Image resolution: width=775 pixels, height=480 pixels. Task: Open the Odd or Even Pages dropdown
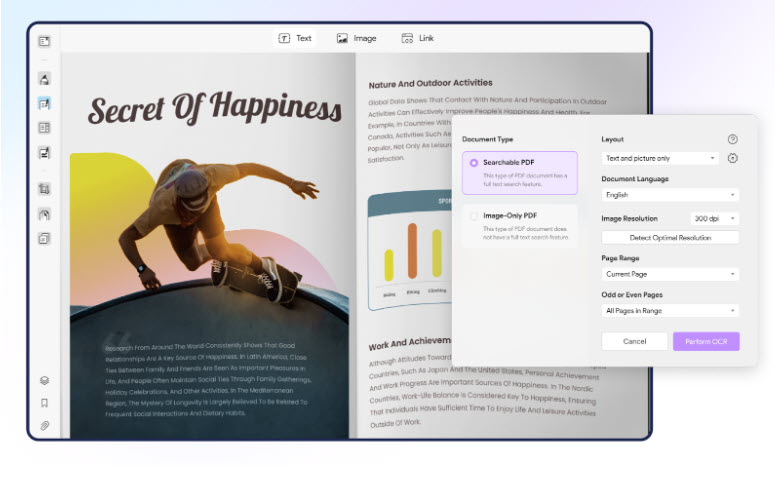point(670,311)
